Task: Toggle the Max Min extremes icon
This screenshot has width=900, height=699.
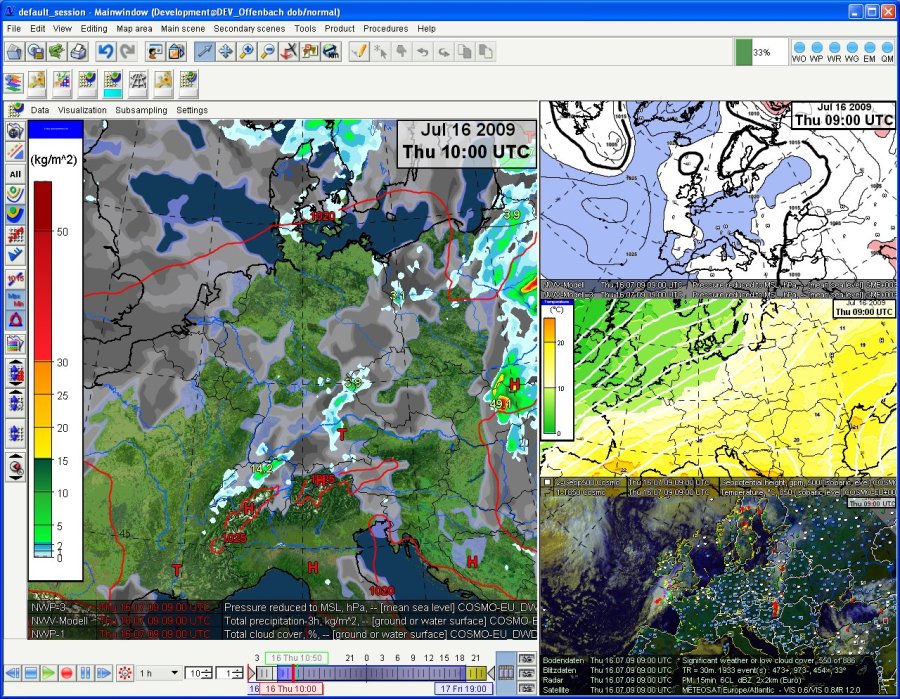Action: 15,300
